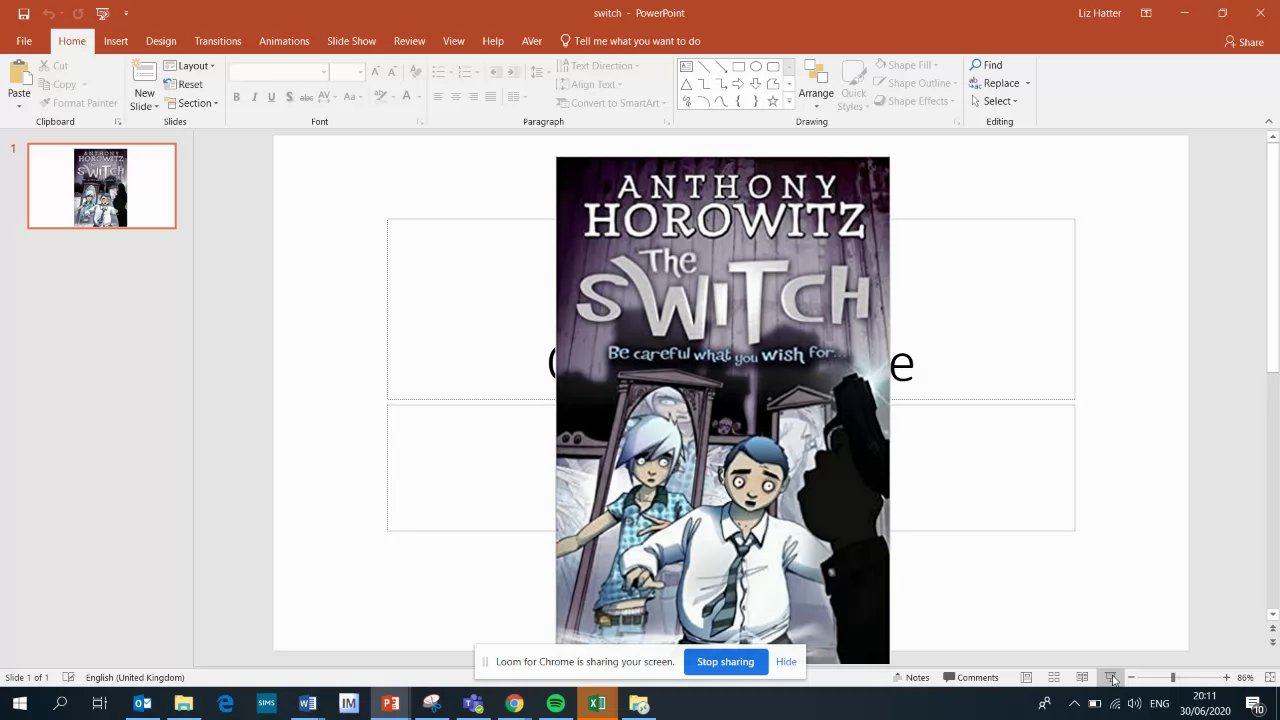Zoom out with the minus button
1280x720 pixels.
(x=1131, y=677)
